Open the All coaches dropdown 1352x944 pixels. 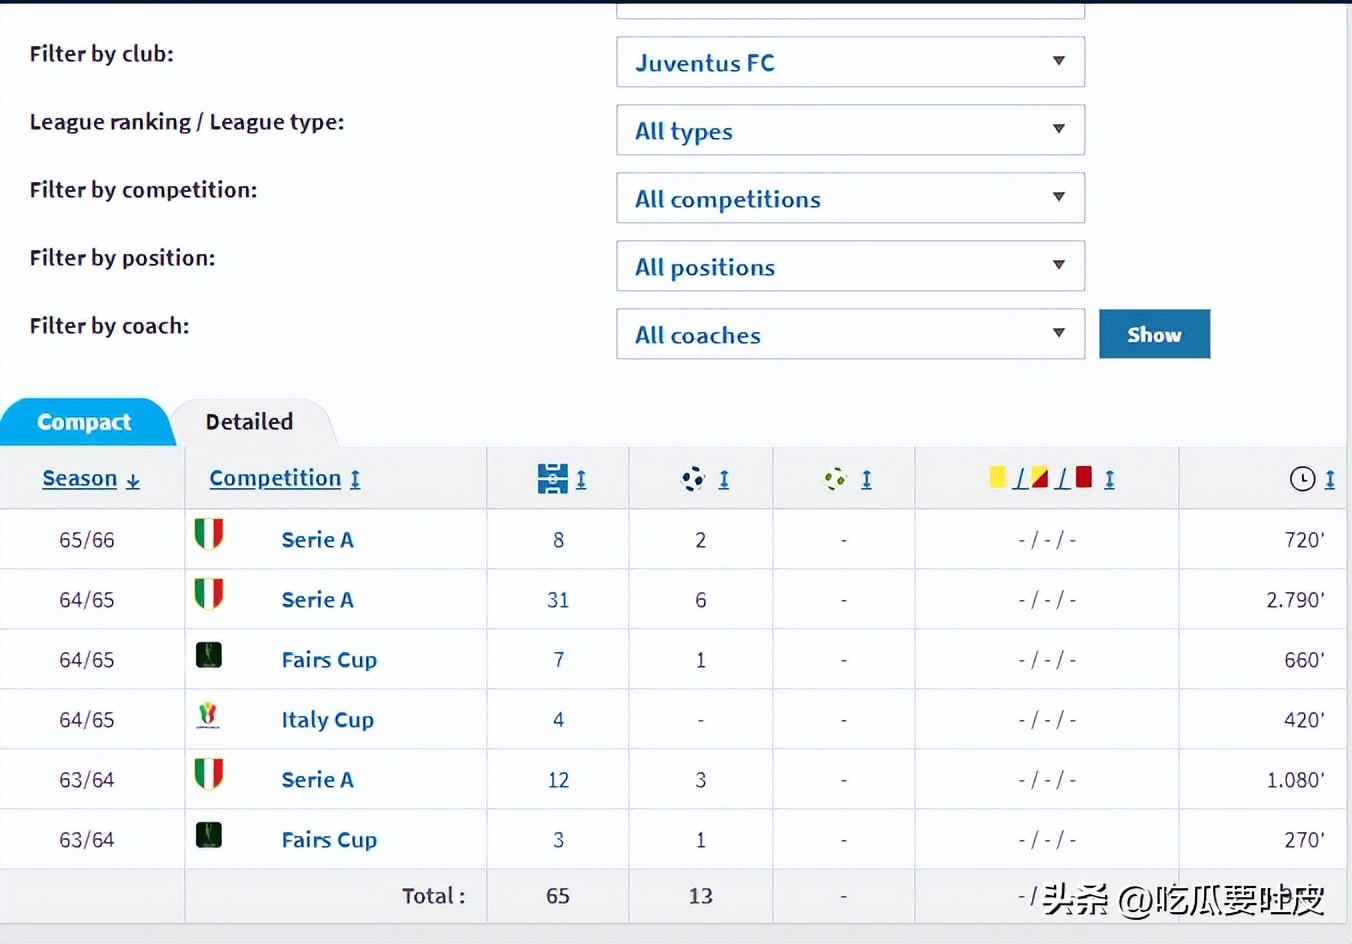(850, 334)
